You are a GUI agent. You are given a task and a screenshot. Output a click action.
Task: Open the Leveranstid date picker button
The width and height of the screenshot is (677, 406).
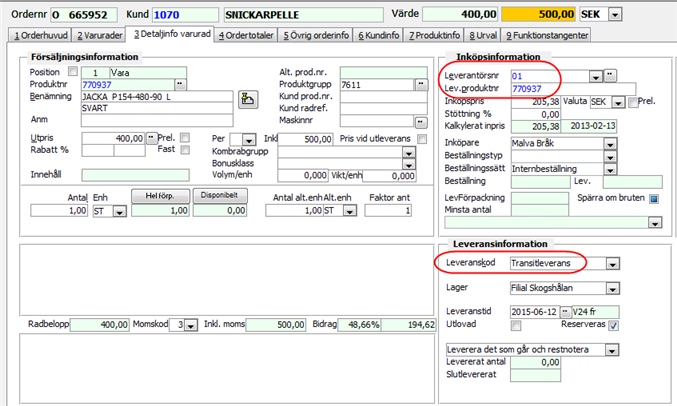(x=565, y=311)
